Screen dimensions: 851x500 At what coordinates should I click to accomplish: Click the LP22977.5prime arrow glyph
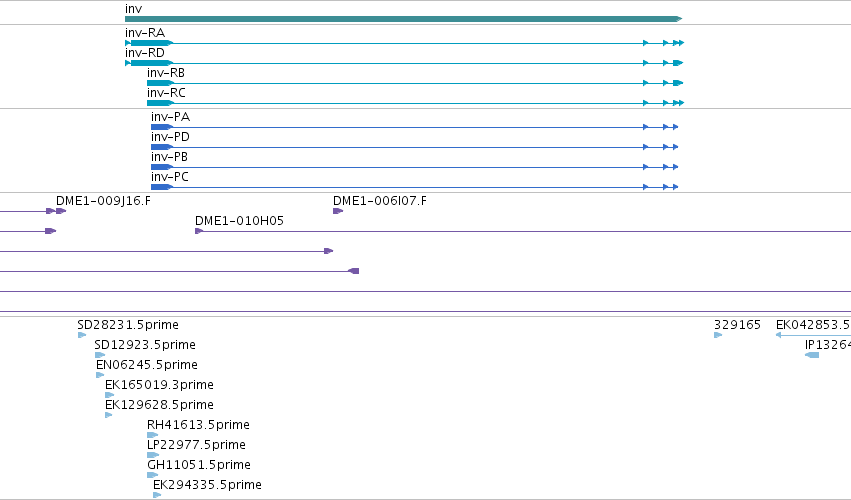(x=153, y=455)
